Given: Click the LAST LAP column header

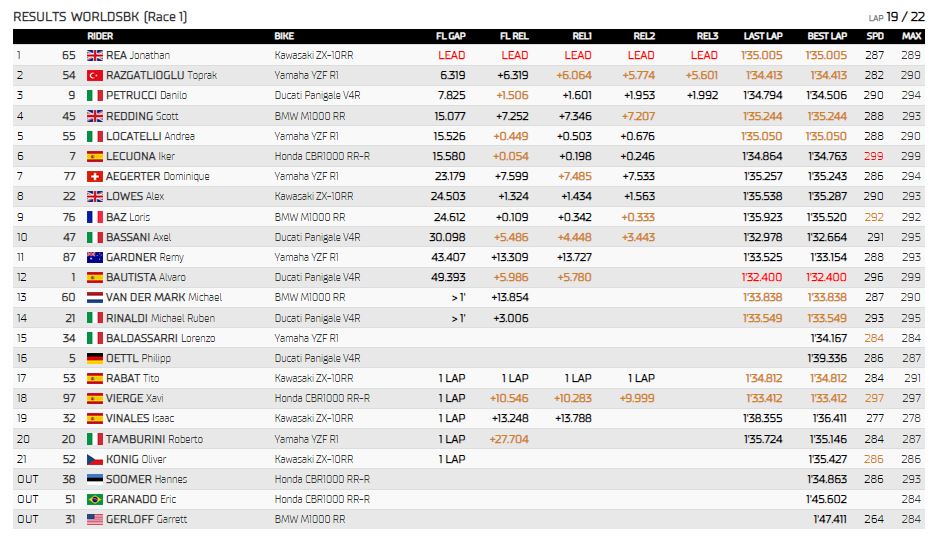Looking at the screenshot, I should click(763, 36).
